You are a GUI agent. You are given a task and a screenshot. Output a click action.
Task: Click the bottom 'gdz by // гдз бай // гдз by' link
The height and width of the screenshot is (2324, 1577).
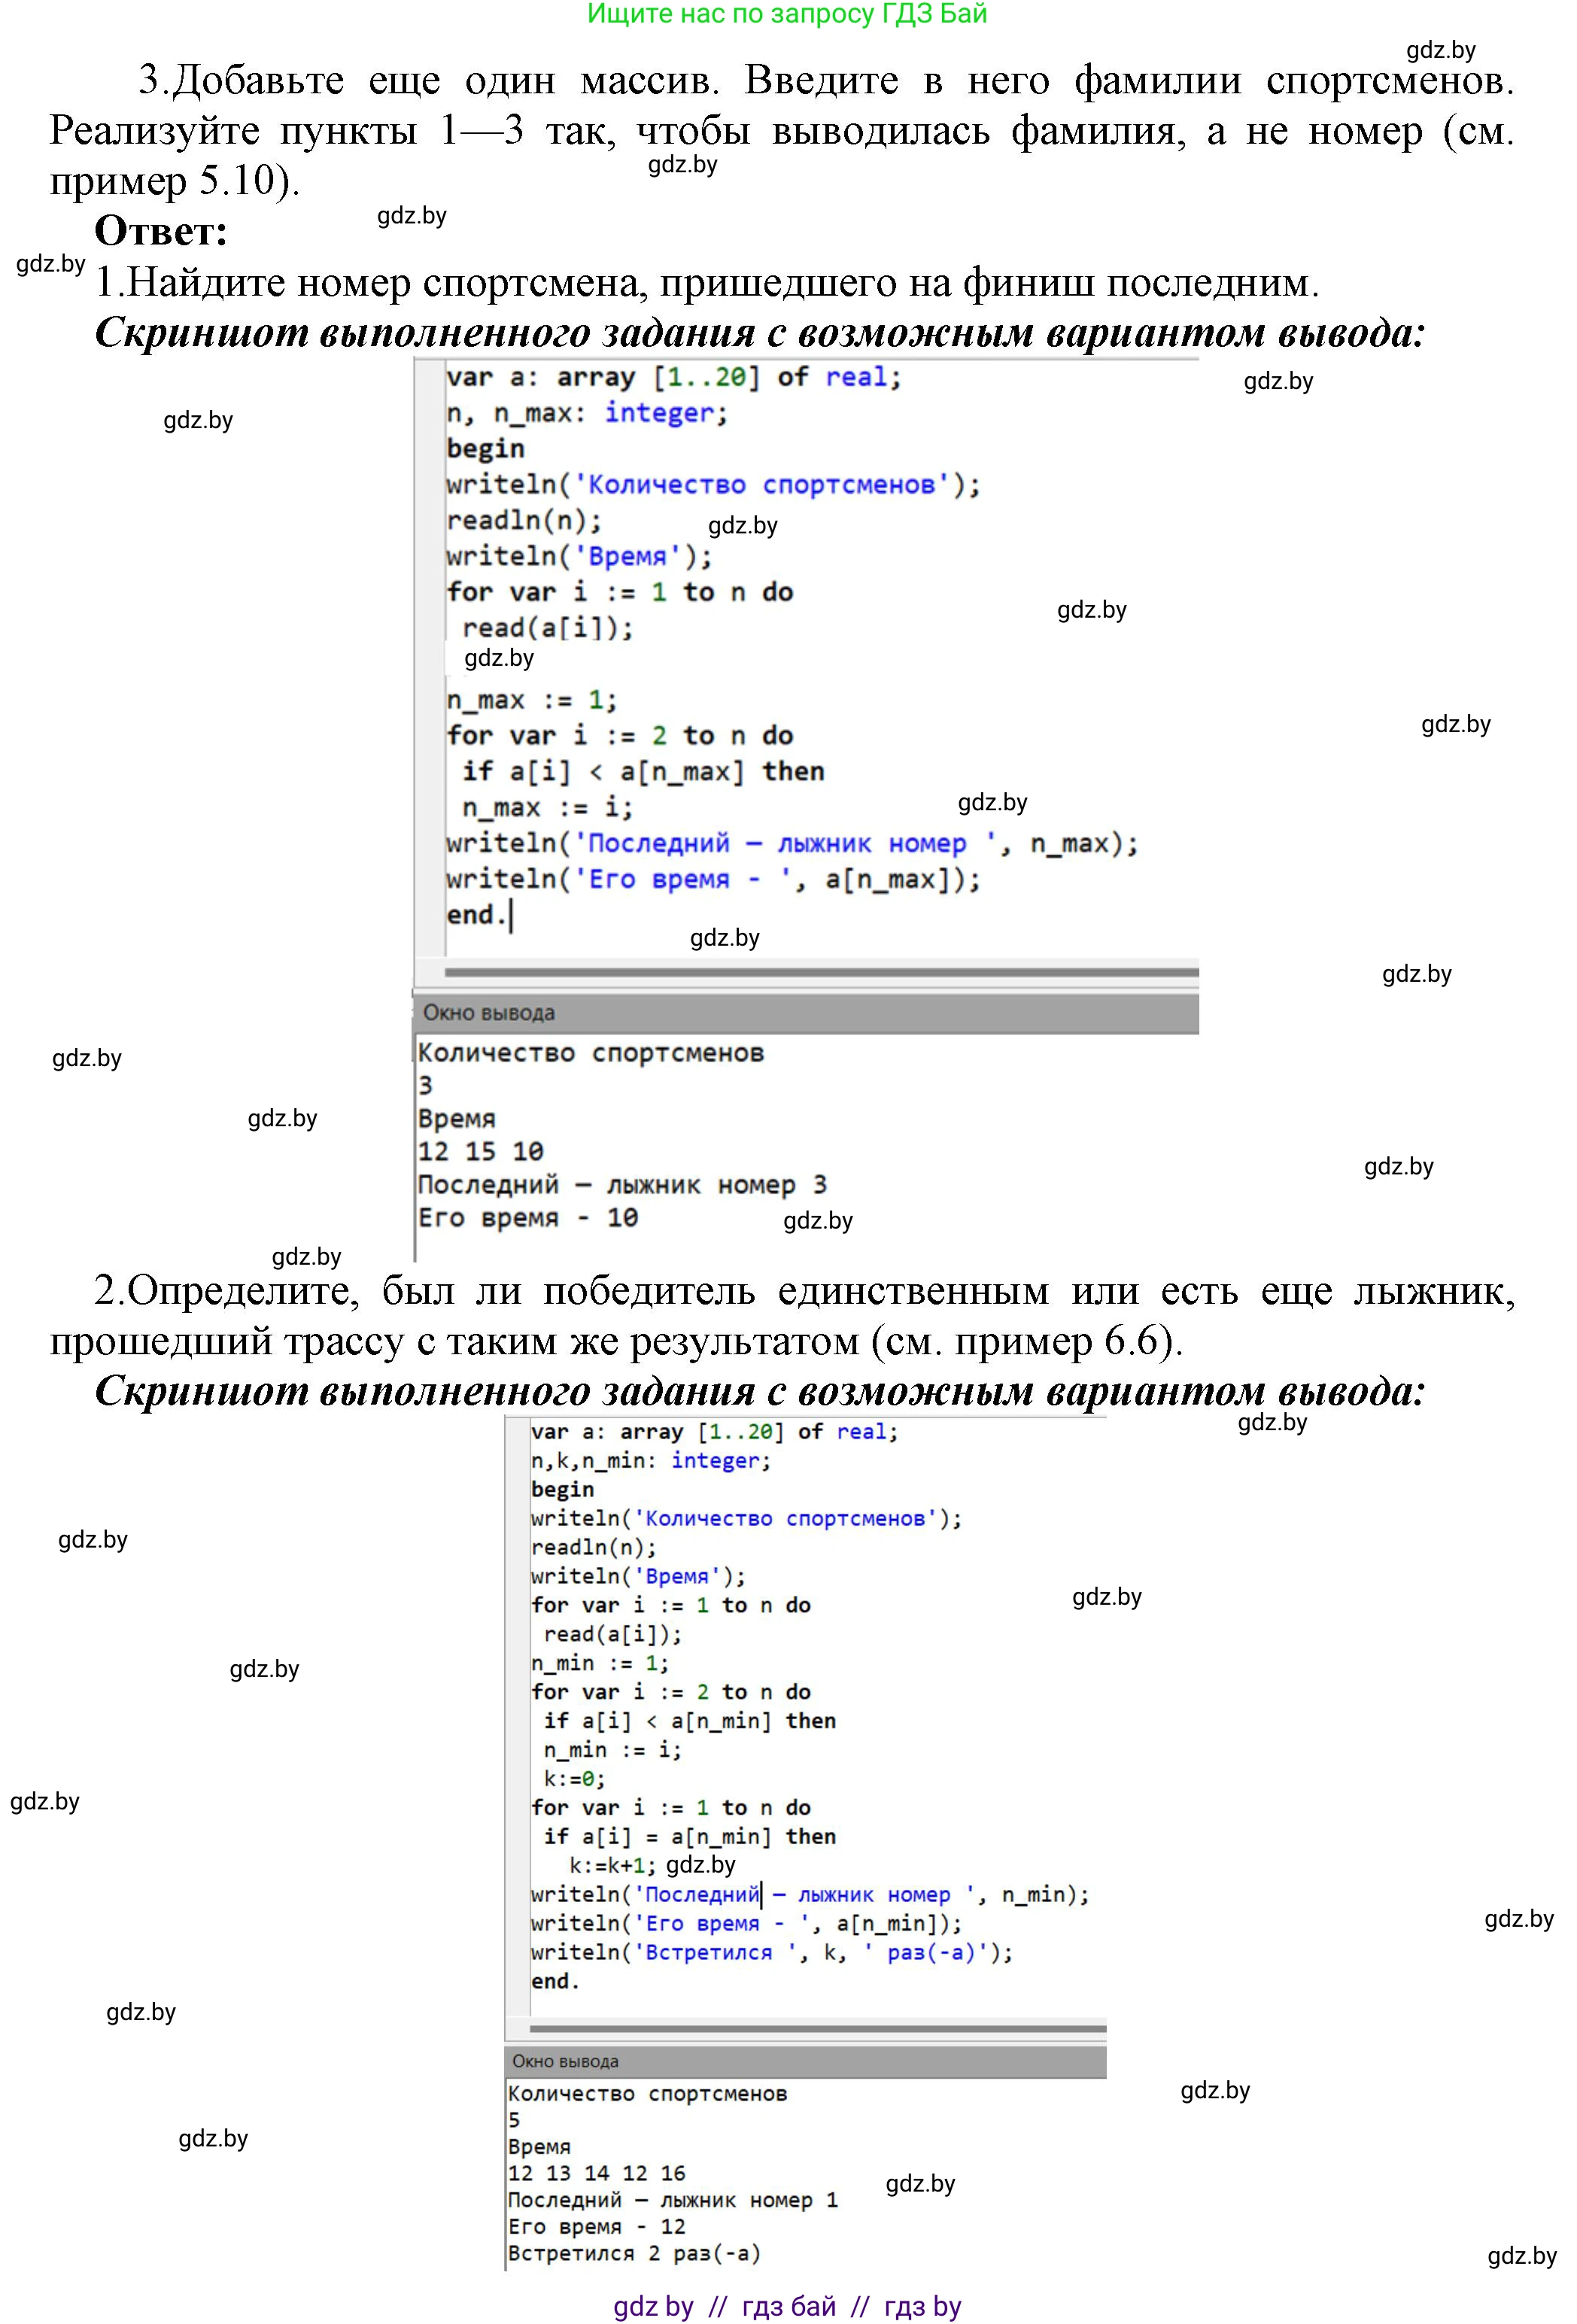point(786,2306)
